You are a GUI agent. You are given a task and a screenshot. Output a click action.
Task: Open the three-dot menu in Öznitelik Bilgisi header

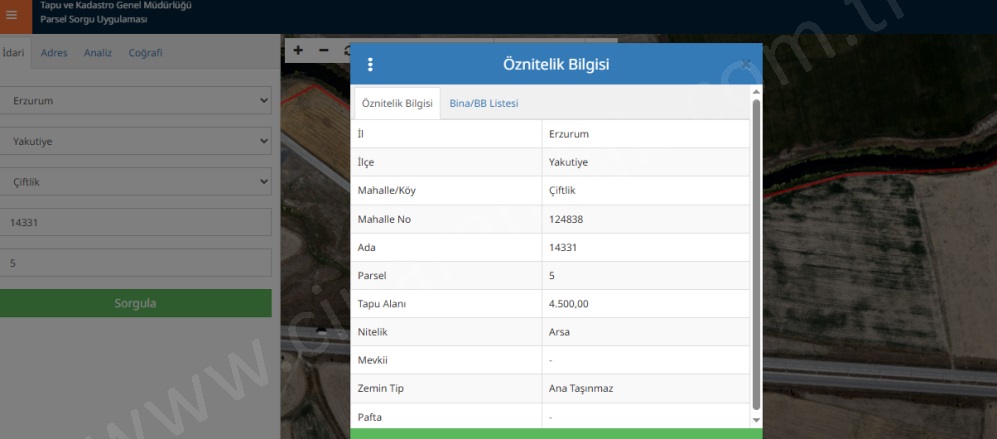(x=370, y=65)
